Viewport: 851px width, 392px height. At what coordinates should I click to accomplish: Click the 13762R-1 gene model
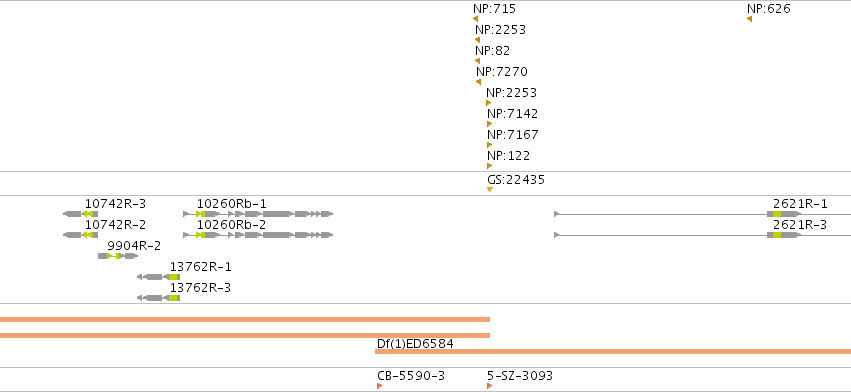coord(158,277)
